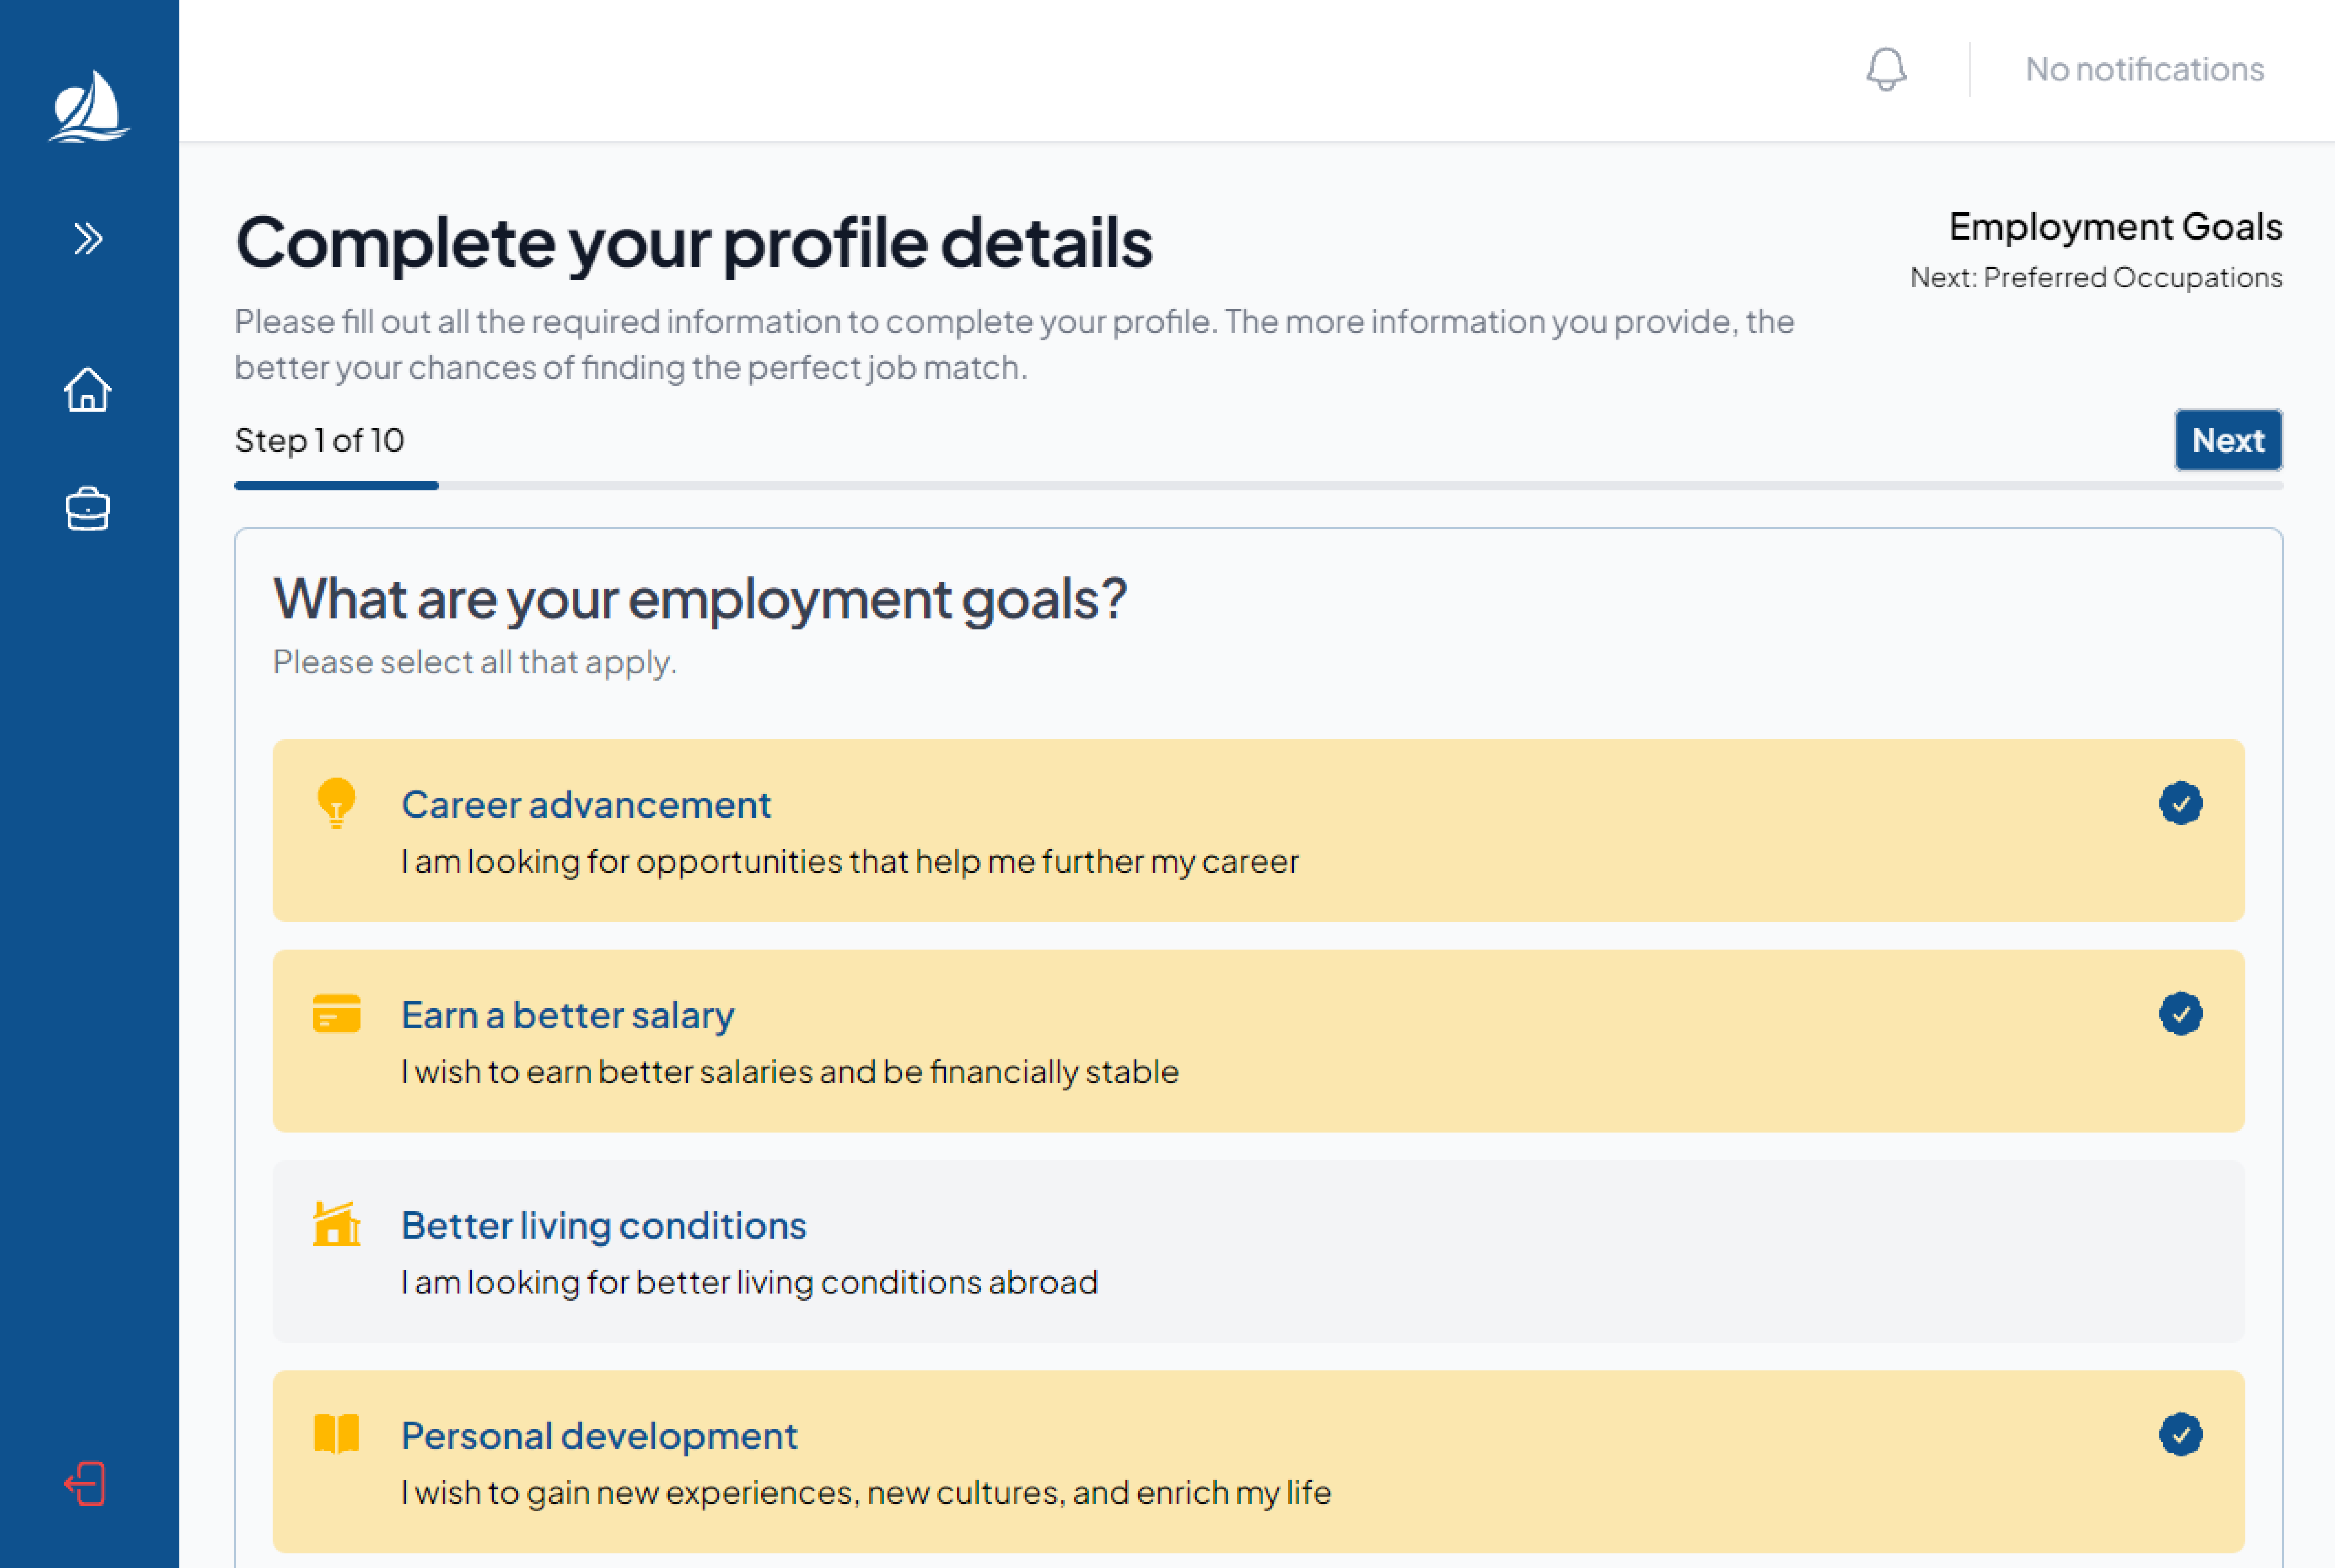This screenshot has height=1568, width=2335.
Task: Click the Employment Goals step heading
Action: [2115, 227]
